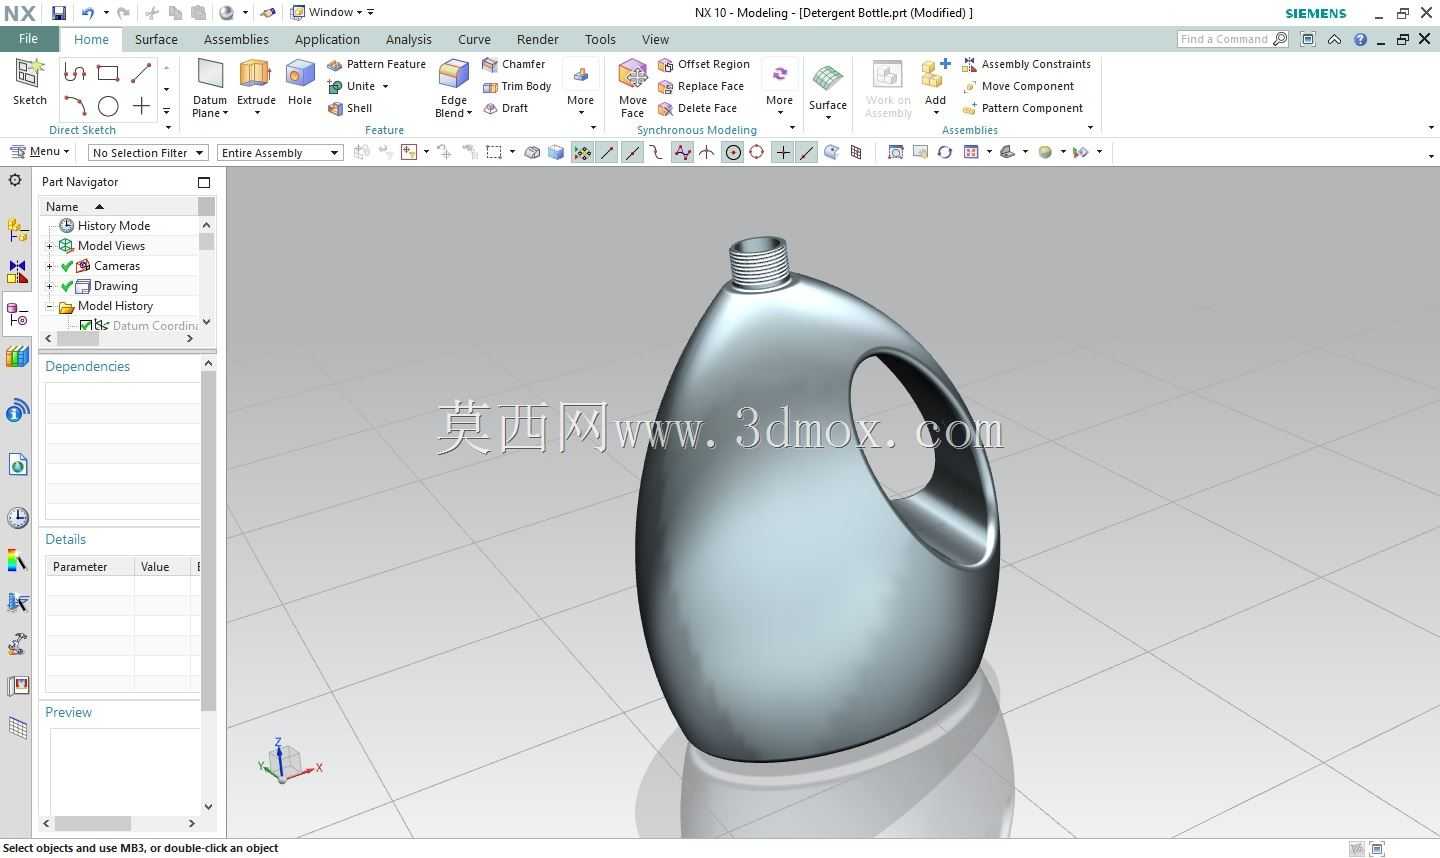Open the Feature More dropdown
This screenshot has width=1440, height=858.
pos(581,88)
